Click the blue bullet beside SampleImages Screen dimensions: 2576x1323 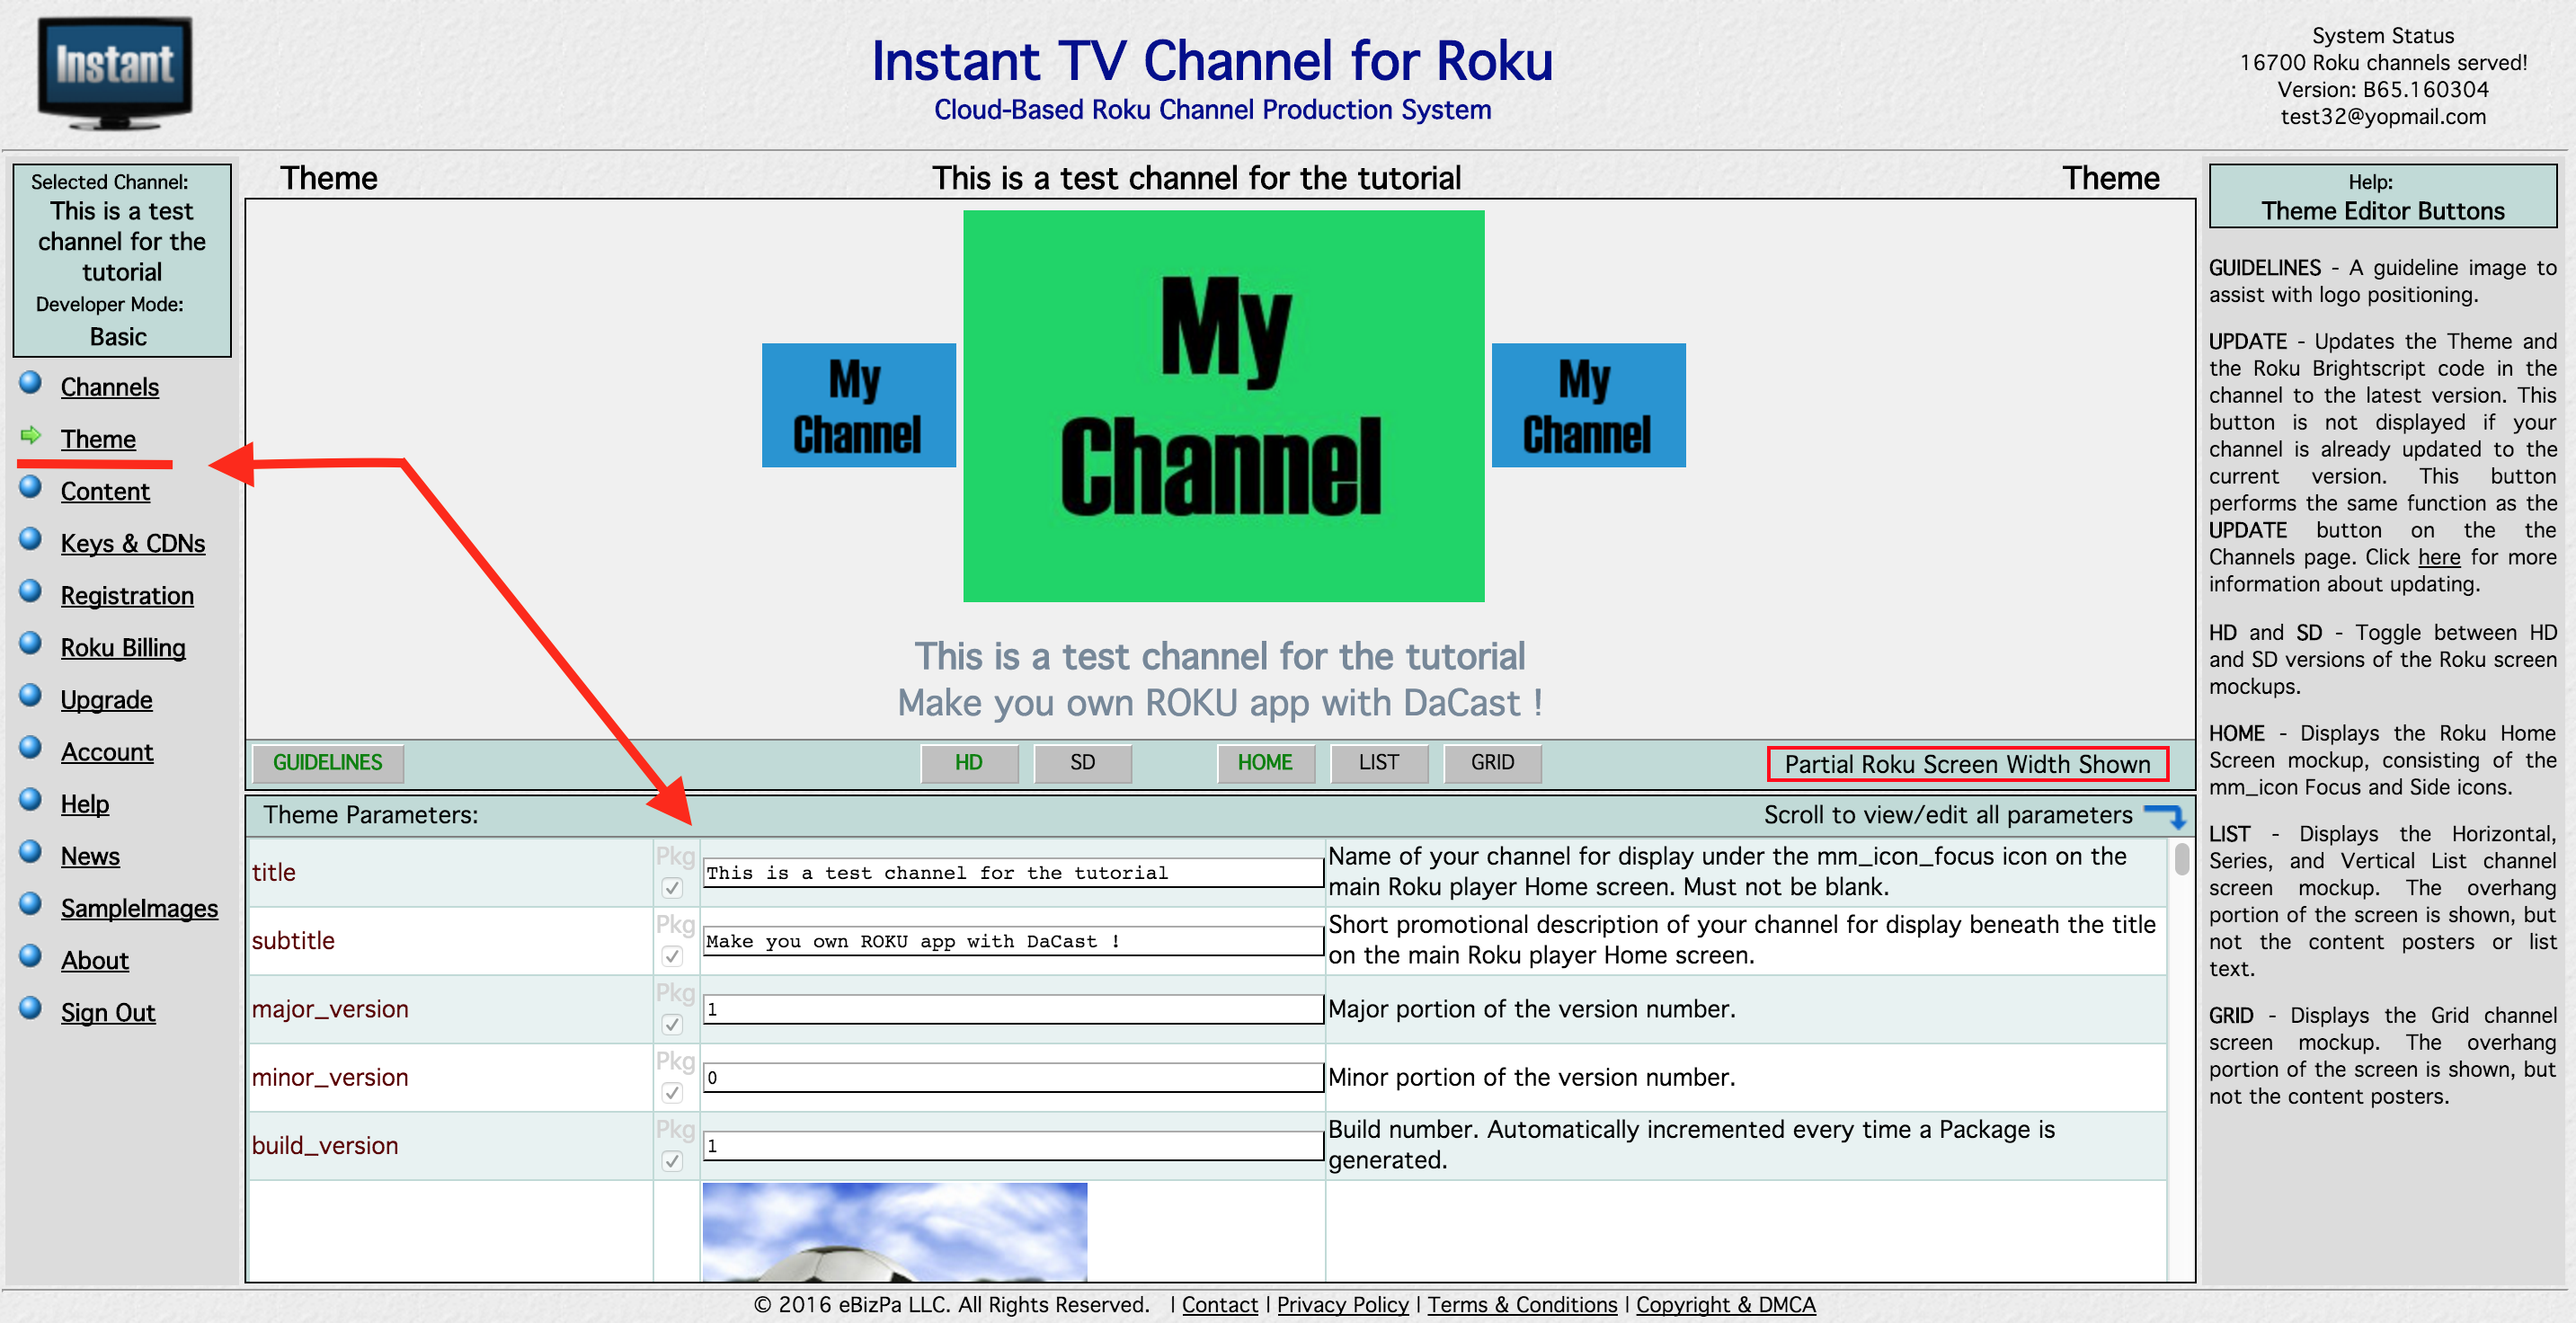pyautogui.click(x=31, y=903)
